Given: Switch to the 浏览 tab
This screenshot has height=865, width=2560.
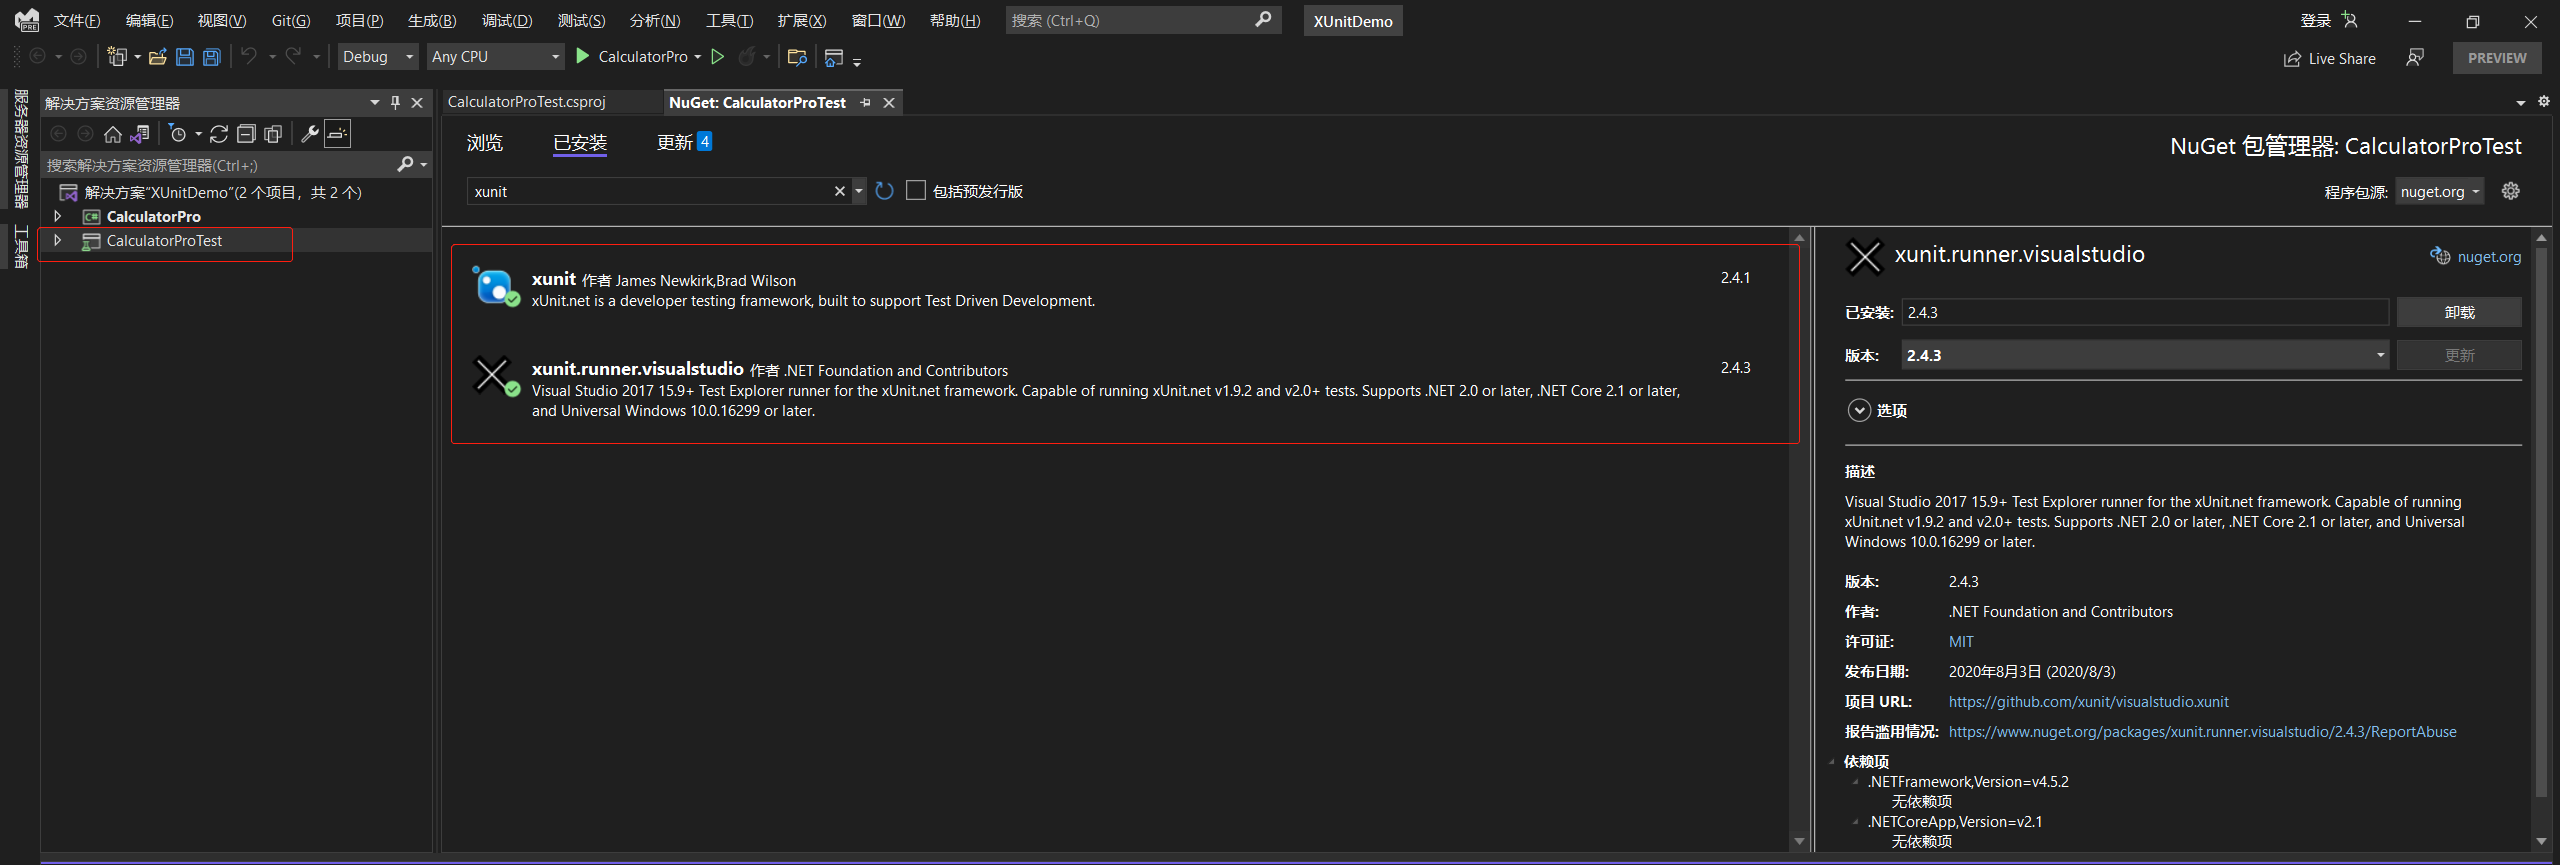Looking at the screenshot, I should 485,143.
